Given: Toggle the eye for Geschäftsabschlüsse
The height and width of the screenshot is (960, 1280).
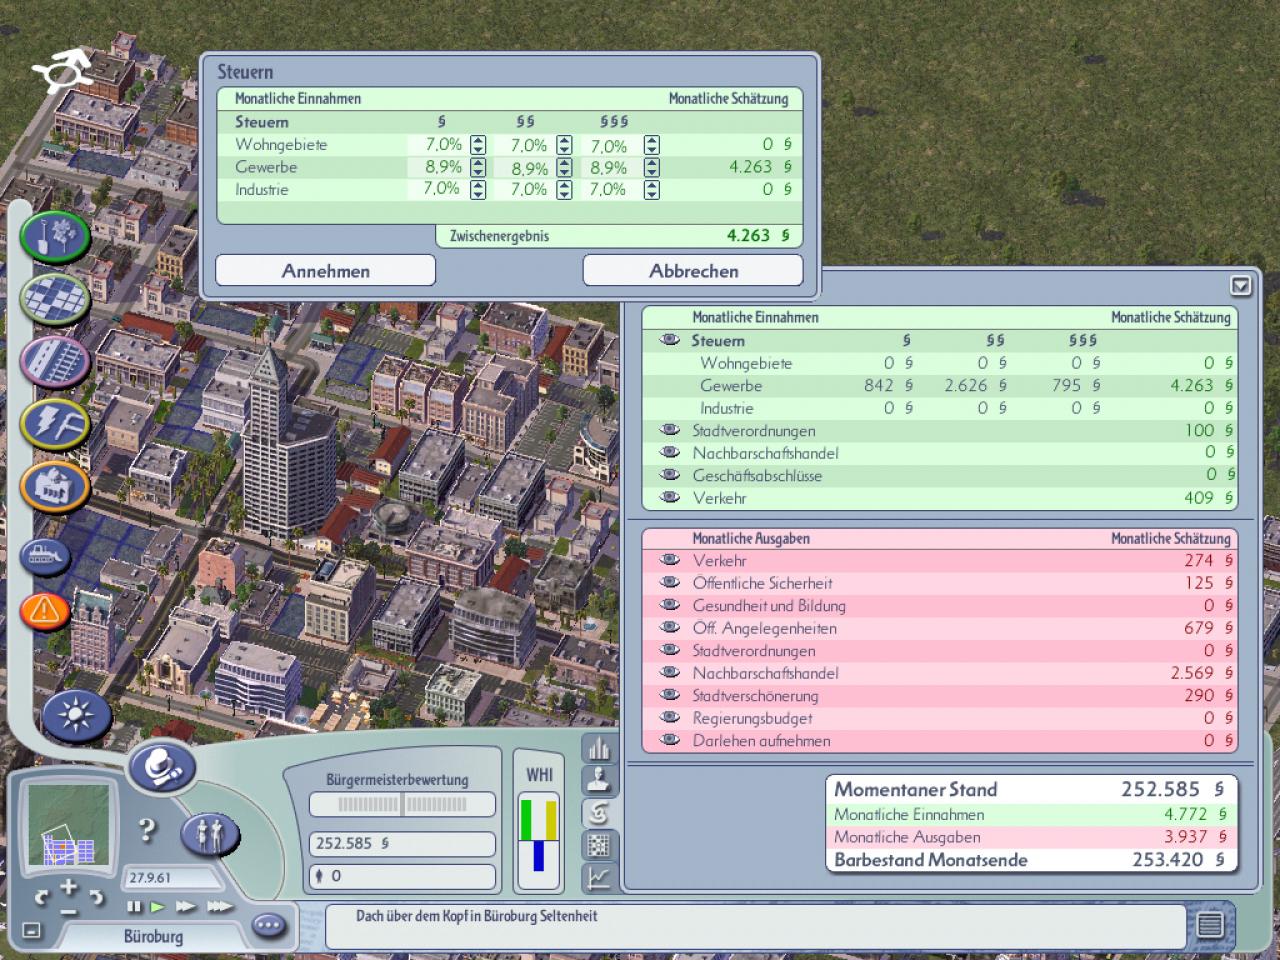Looking at the screenshot, I should click(670, 475).
